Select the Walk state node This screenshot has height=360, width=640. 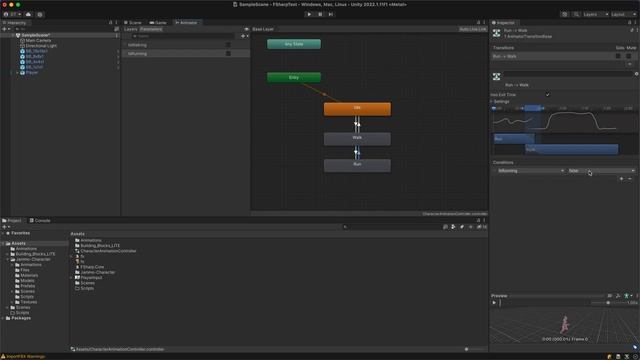tap(357, 139)
